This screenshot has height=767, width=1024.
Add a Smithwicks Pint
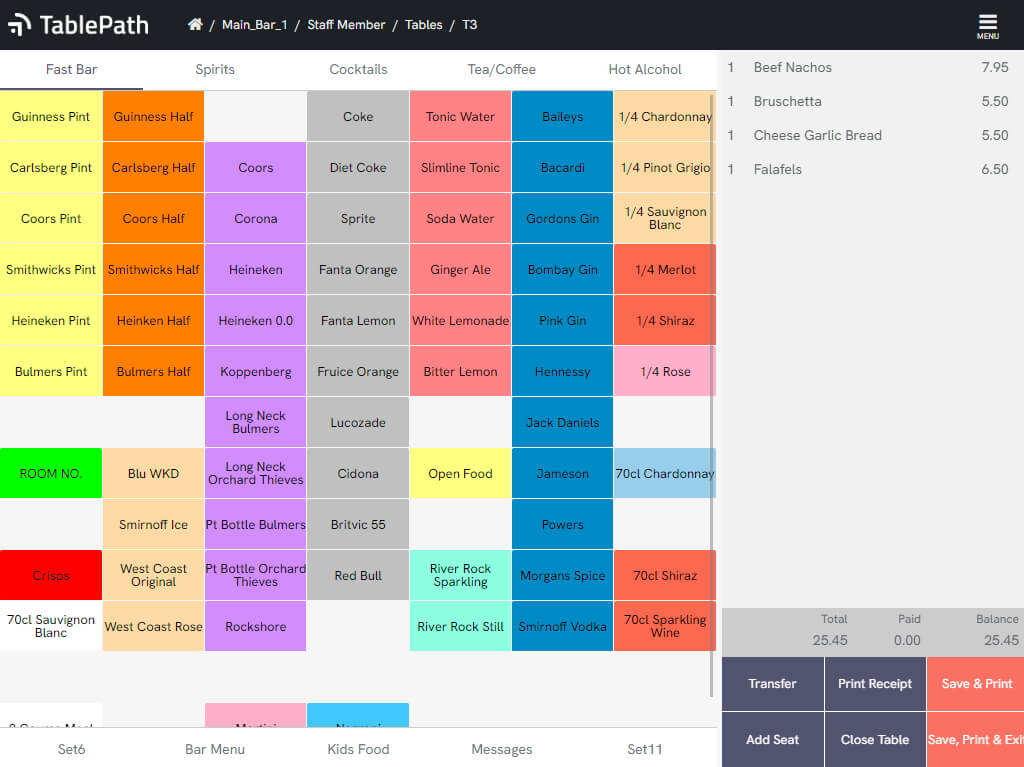tap(51, 269)
